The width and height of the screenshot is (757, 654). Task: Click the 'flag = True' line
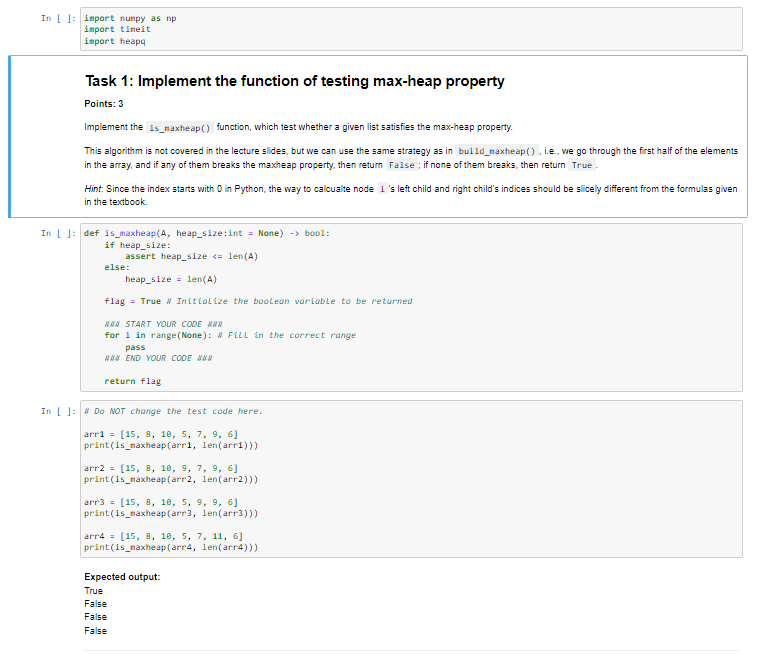[258, 301]
